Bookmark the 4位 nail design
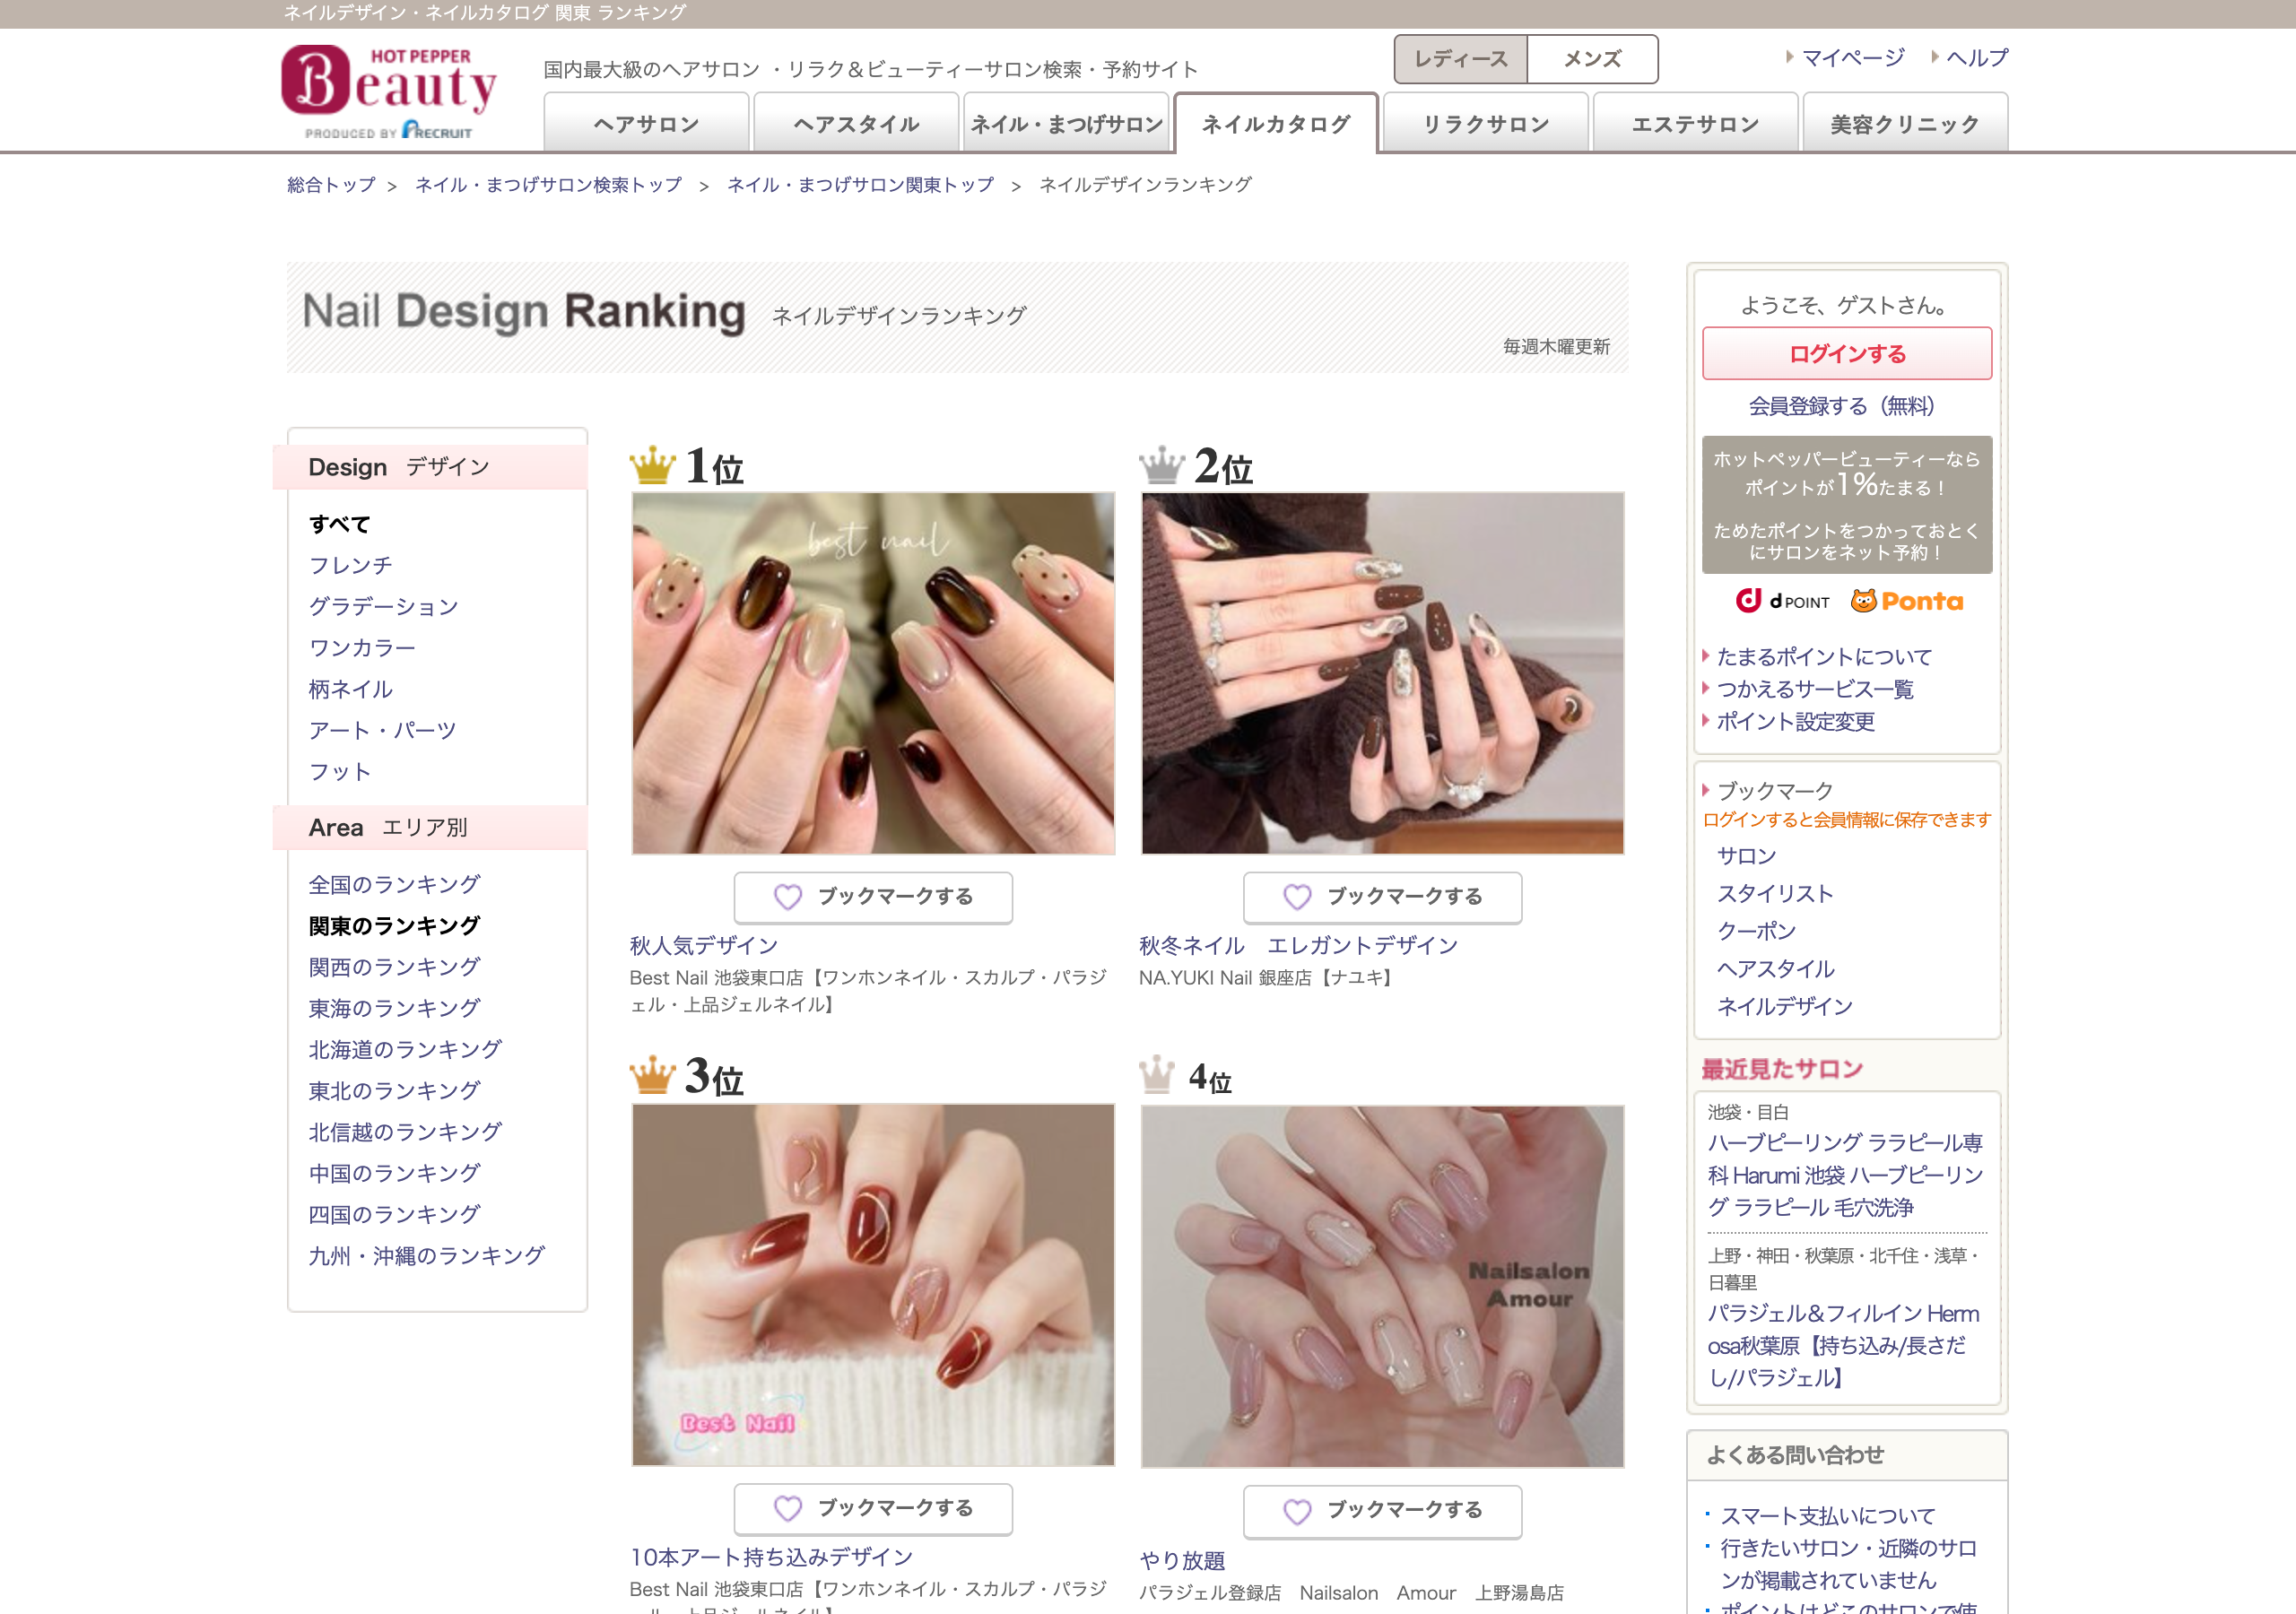This screenshot has height=1614, width=2296. (x=1382, y=1511)
